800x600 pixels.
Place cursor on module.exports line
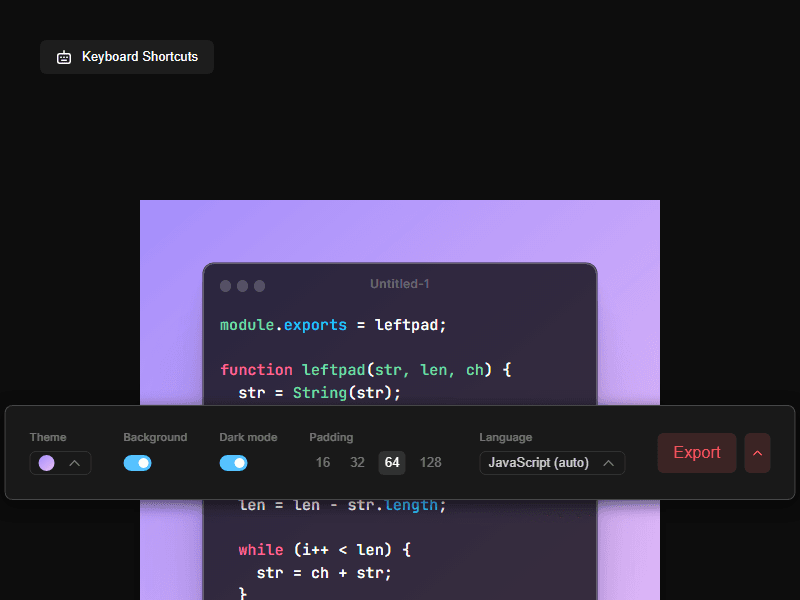click(333, 325)
